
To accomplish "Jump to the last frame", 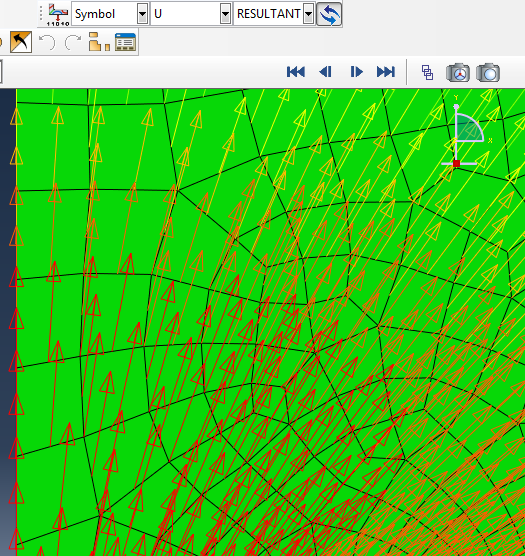I will pos(386,72).
